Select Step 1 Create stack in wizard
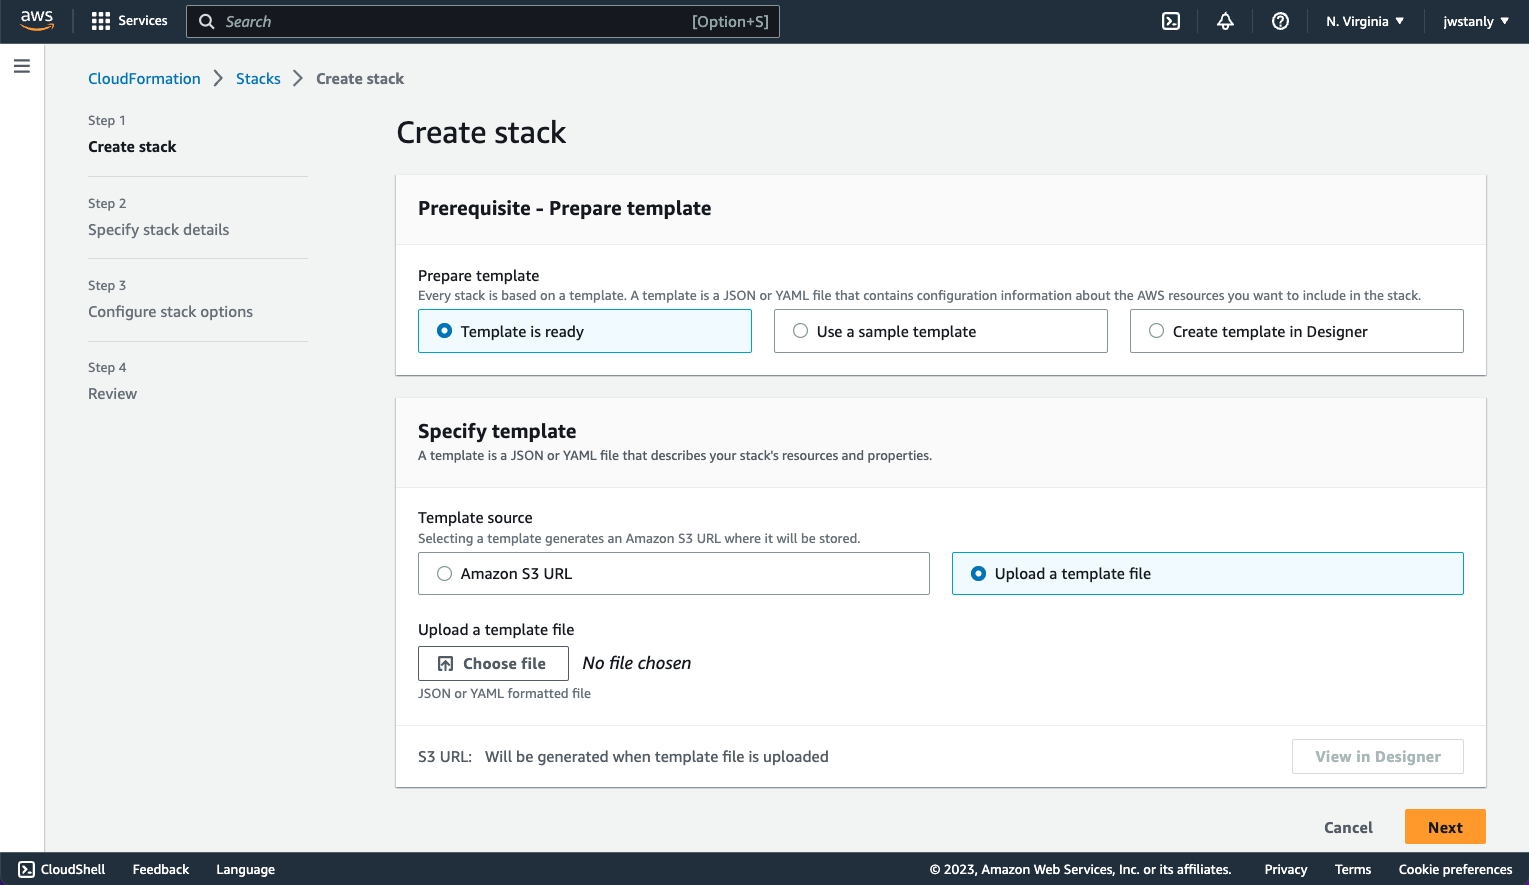This screenshot has width=1529, height=885. 132,147
